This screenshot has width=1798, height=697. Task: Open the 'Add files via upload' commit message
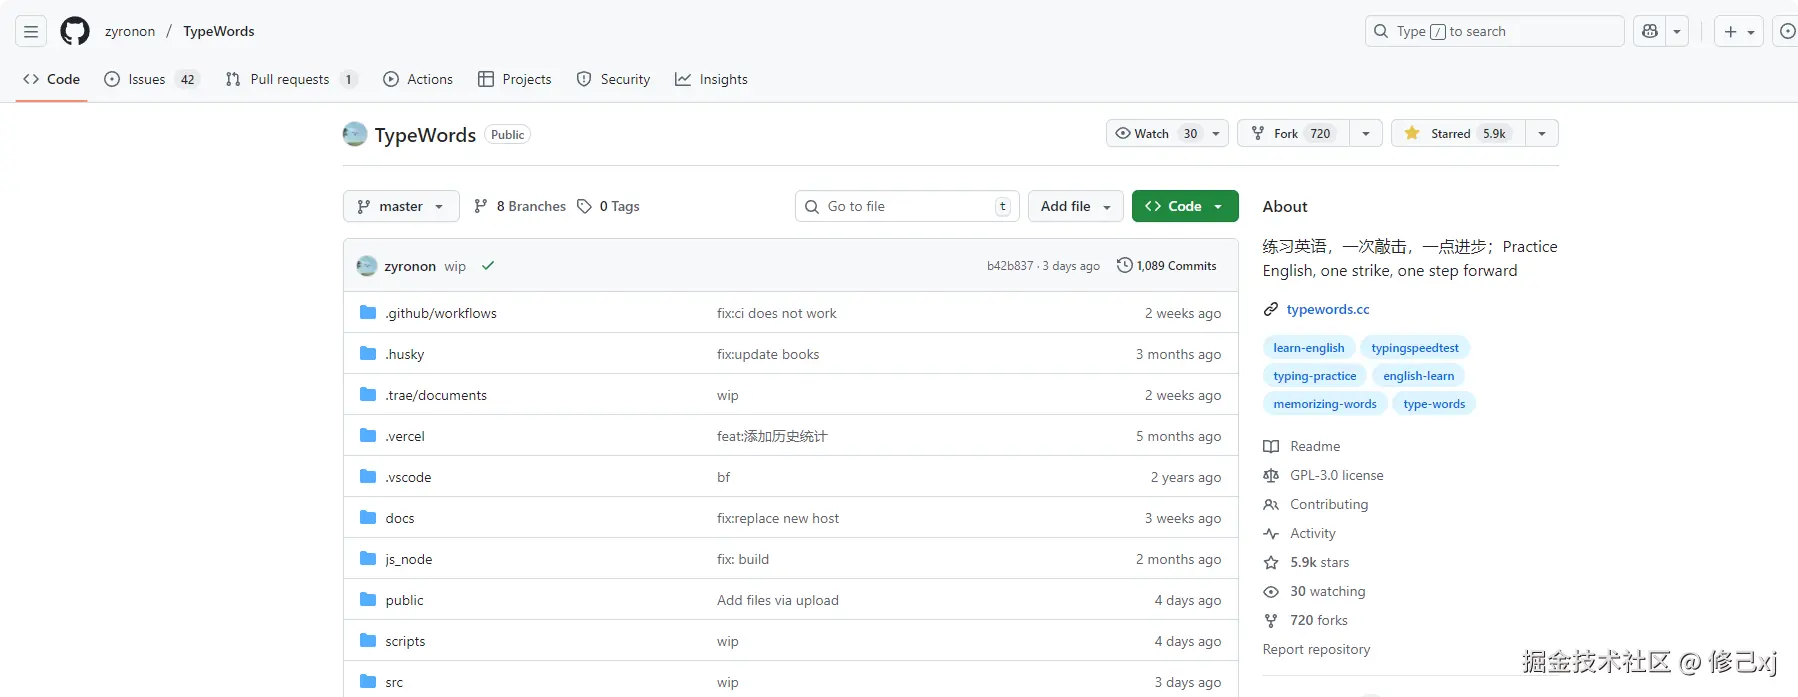(778, 600)
